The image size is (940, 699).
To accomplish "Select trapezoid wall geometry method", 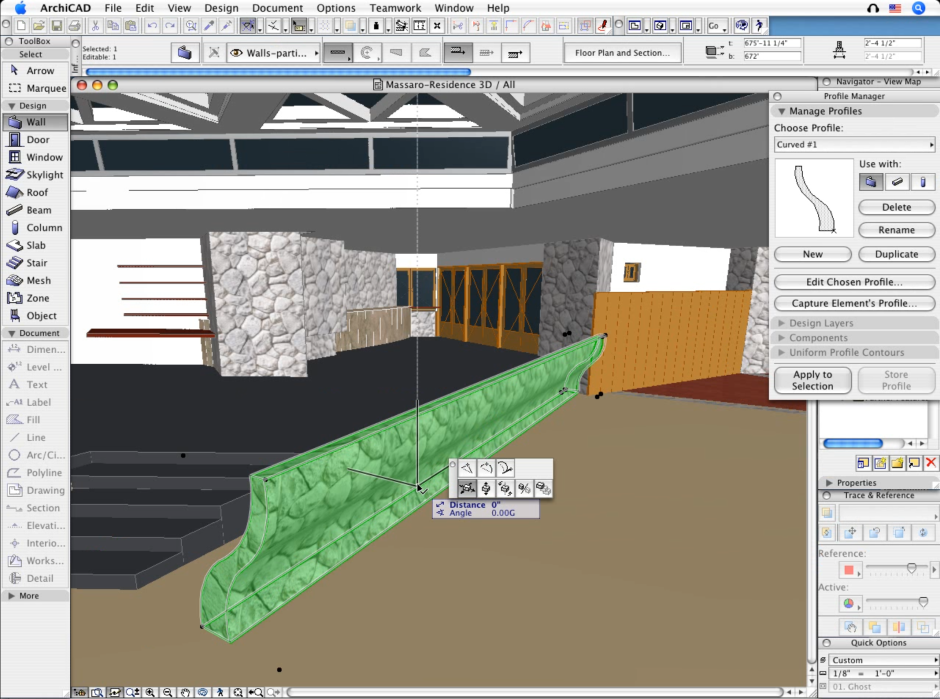I will coord(396,53).
